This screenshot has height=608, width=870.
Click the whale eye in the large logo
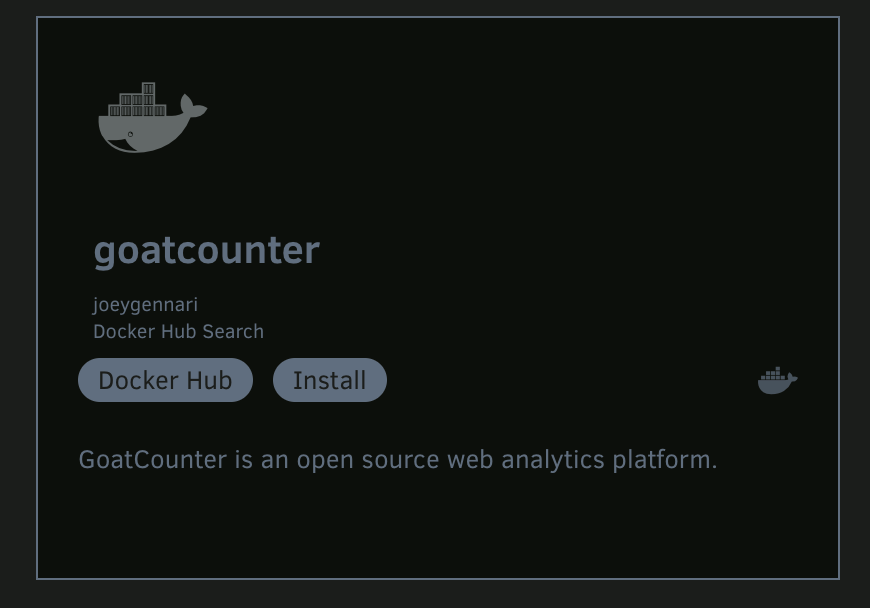pyautogui.click(x=130, y=134)
